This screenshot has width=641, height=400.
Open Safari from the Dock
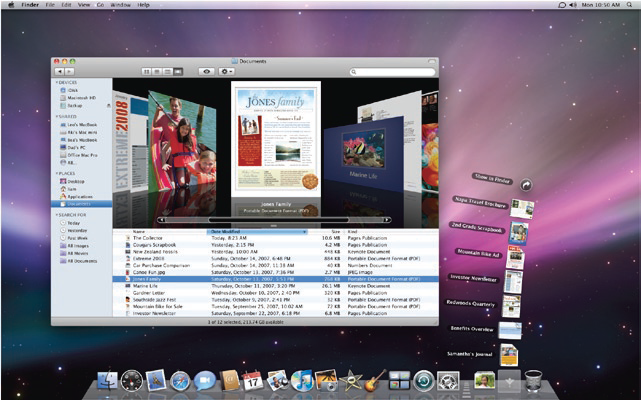pos(180,381)
